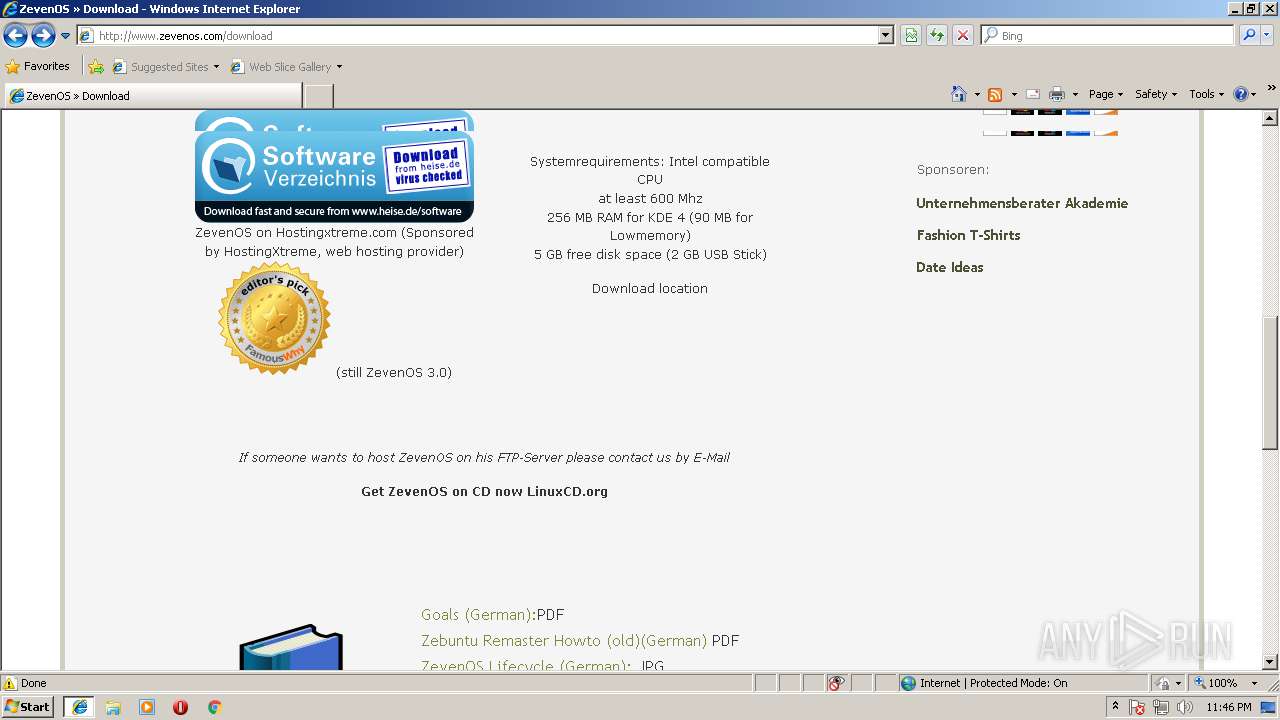Open Zebuntu Remaster Howto PDF link

[580, 641]
